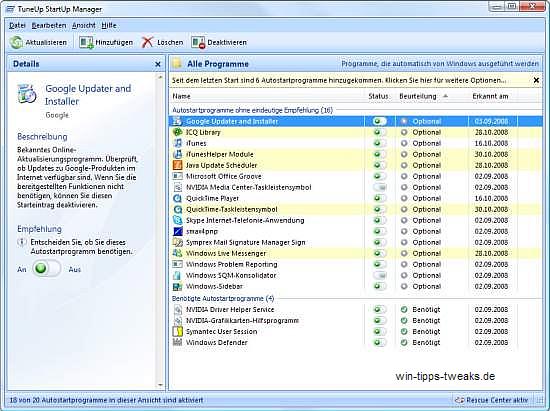Toggle status switch for Java Update Scheduler

pos(380,165)
